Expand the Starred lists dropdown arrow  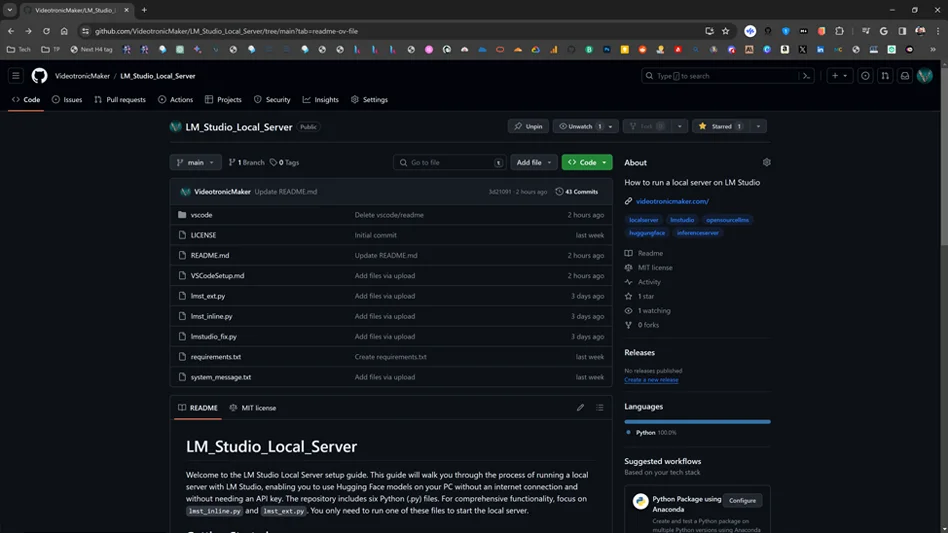pyautogui.click(x=758, y=126)
